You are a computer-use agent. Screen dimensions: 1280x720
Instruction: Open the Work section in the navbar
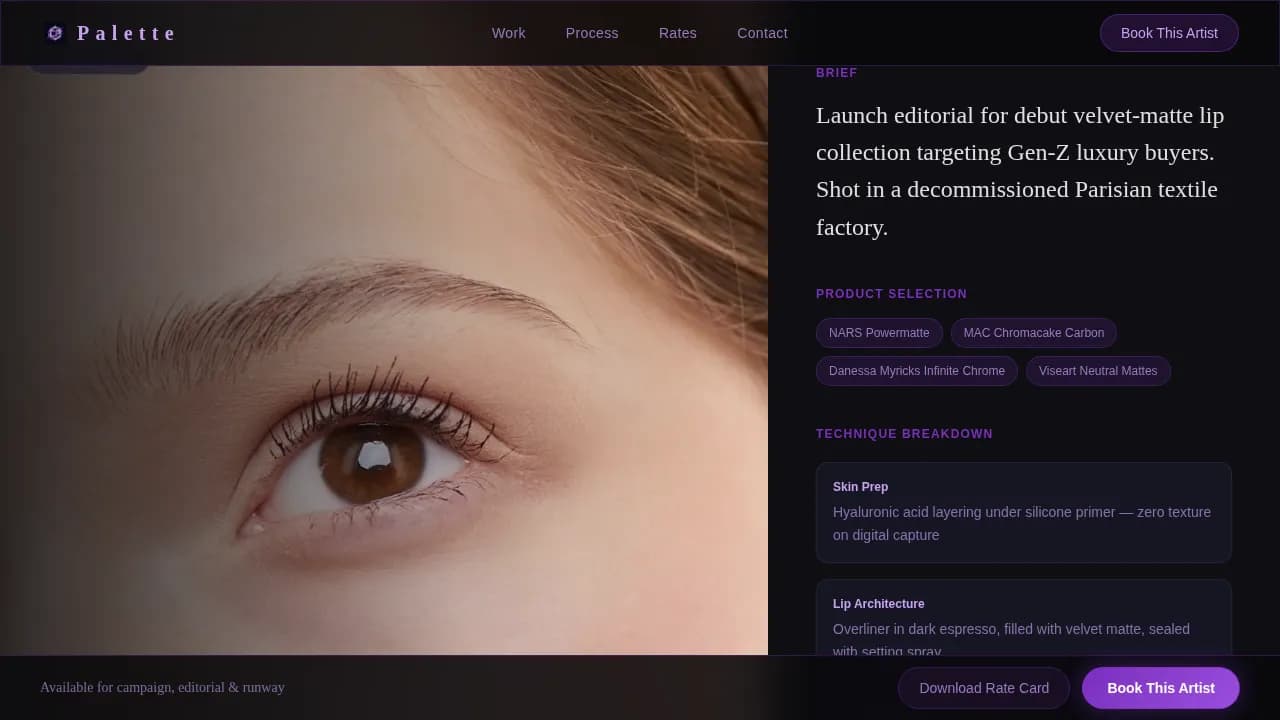508,33
